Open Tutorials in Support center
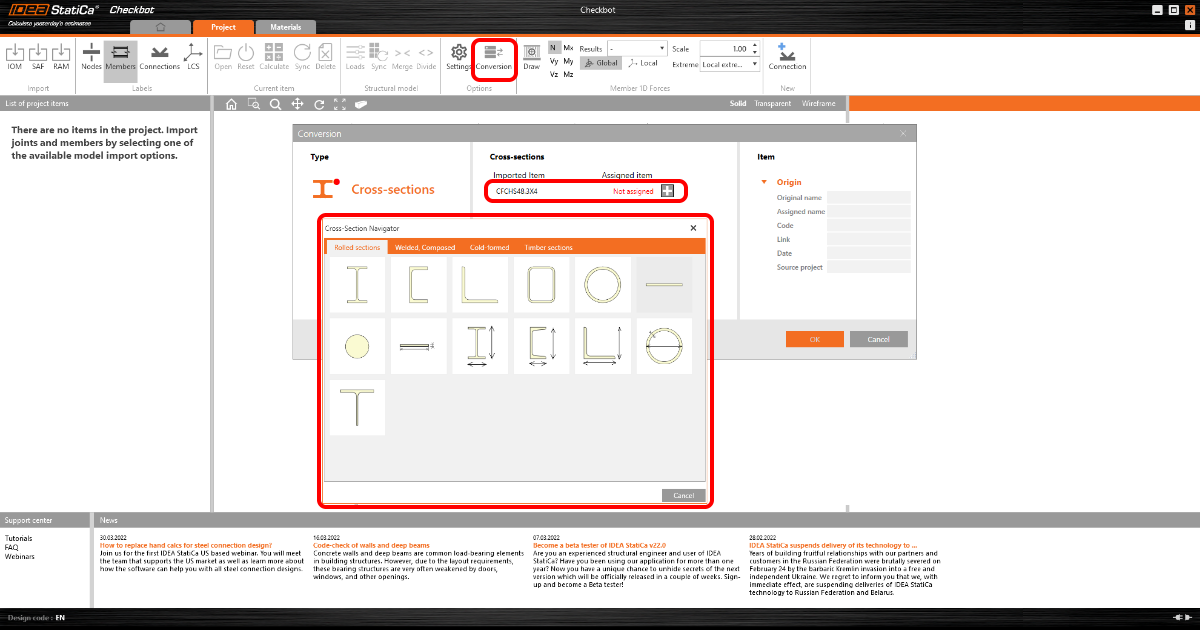Screen dimensions: 1200x630 point(18,539)
